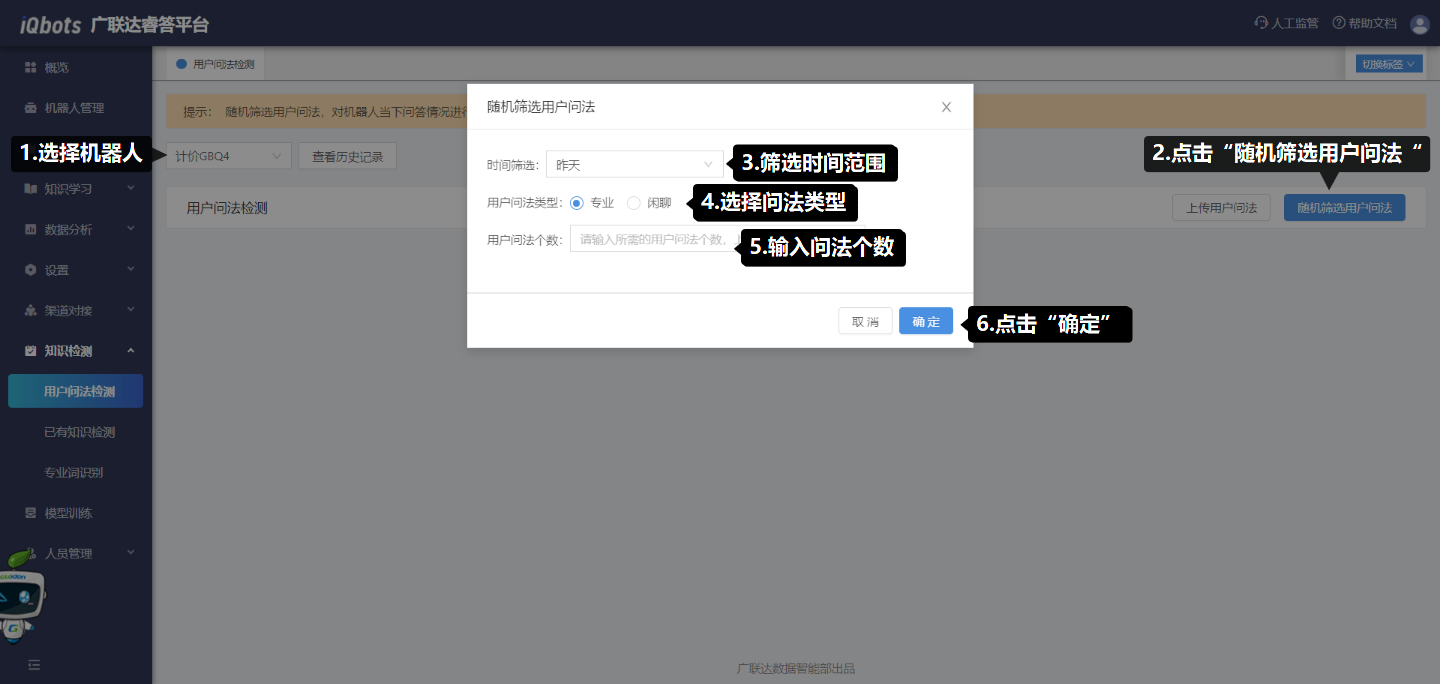Viewport: 1441px width, 684px height.
Task: Click the 确定 confirm button
Action: (x=925, y=321)
